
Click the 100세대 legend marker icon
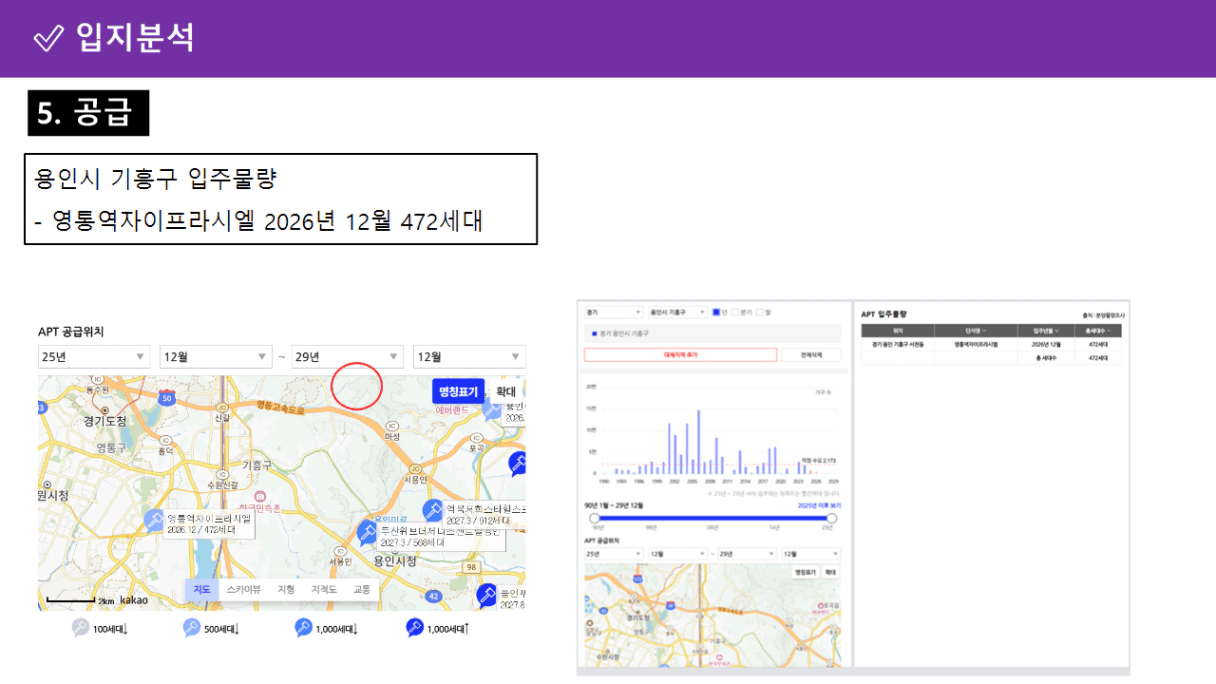coord(81,628)
